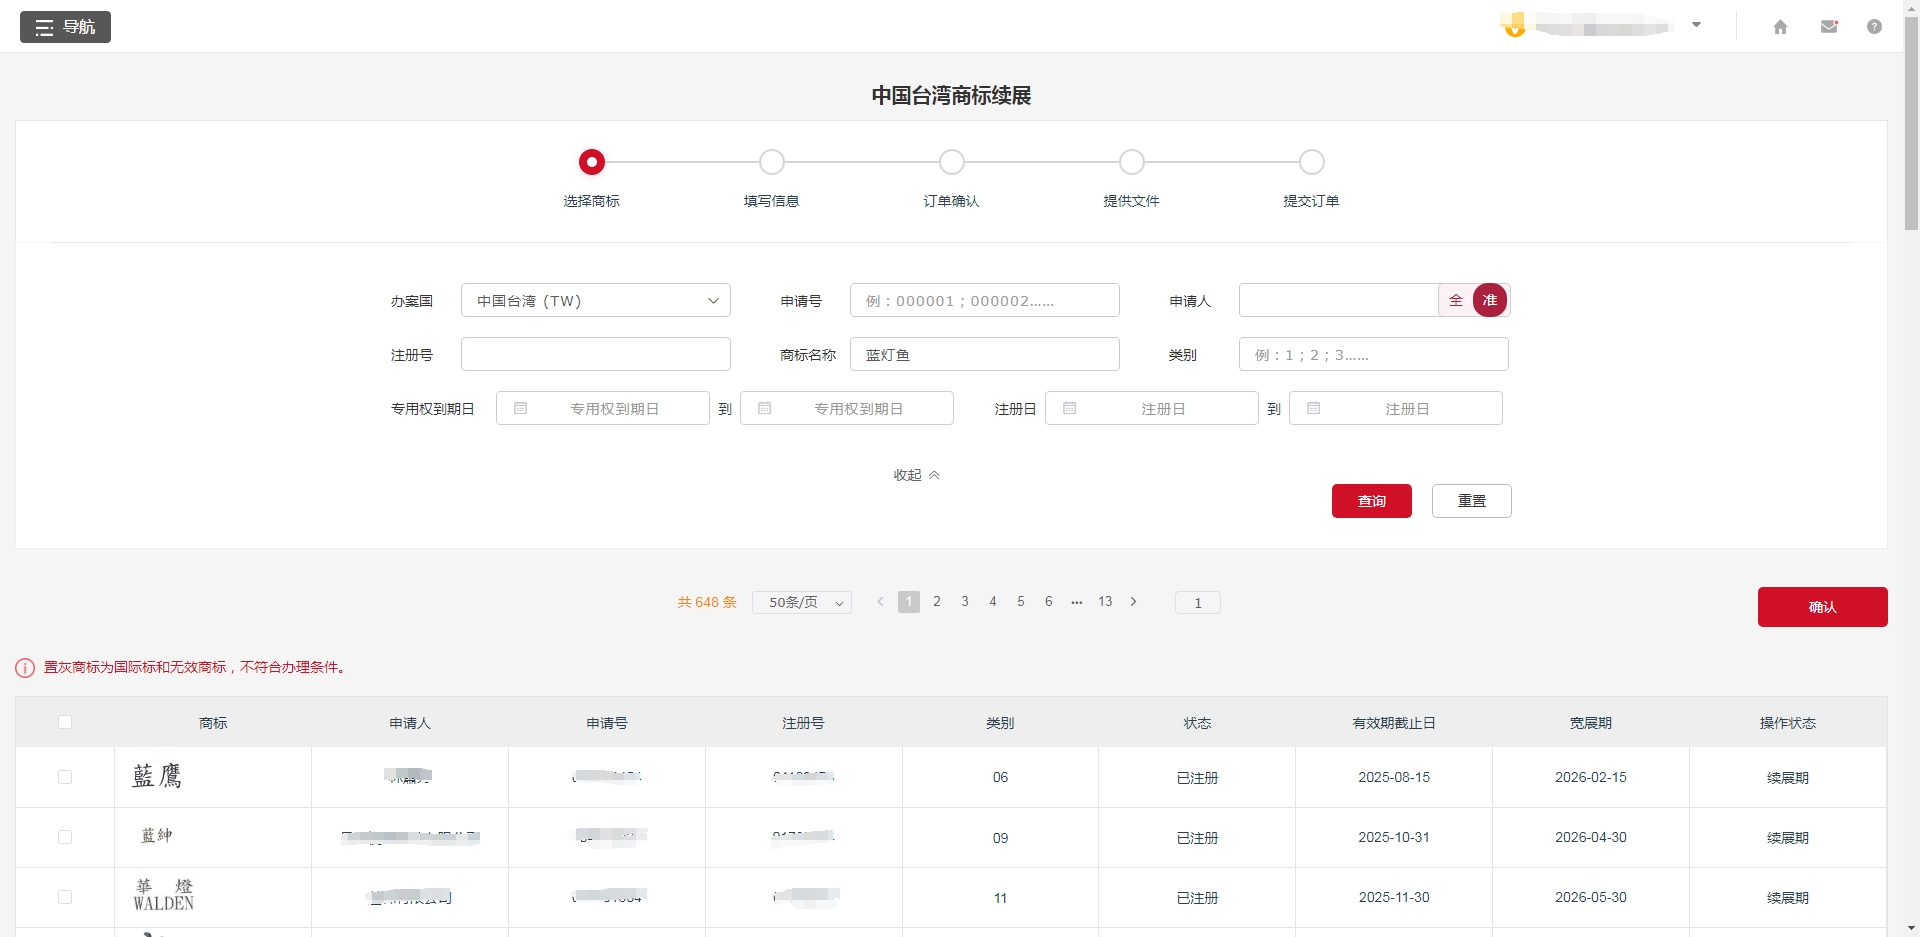
Task: Click the scrollbar down arrow
Action: 1911,929
